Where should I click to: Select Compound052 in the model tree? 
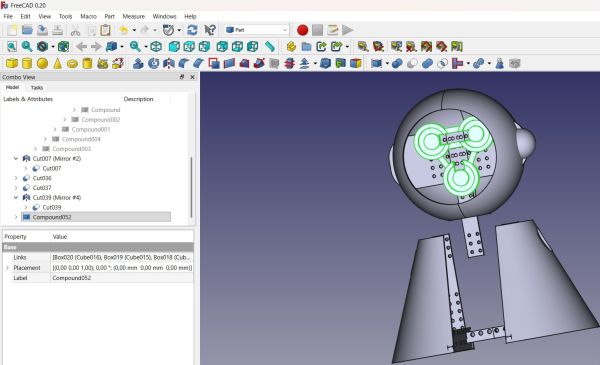click(x=52, y=217)
